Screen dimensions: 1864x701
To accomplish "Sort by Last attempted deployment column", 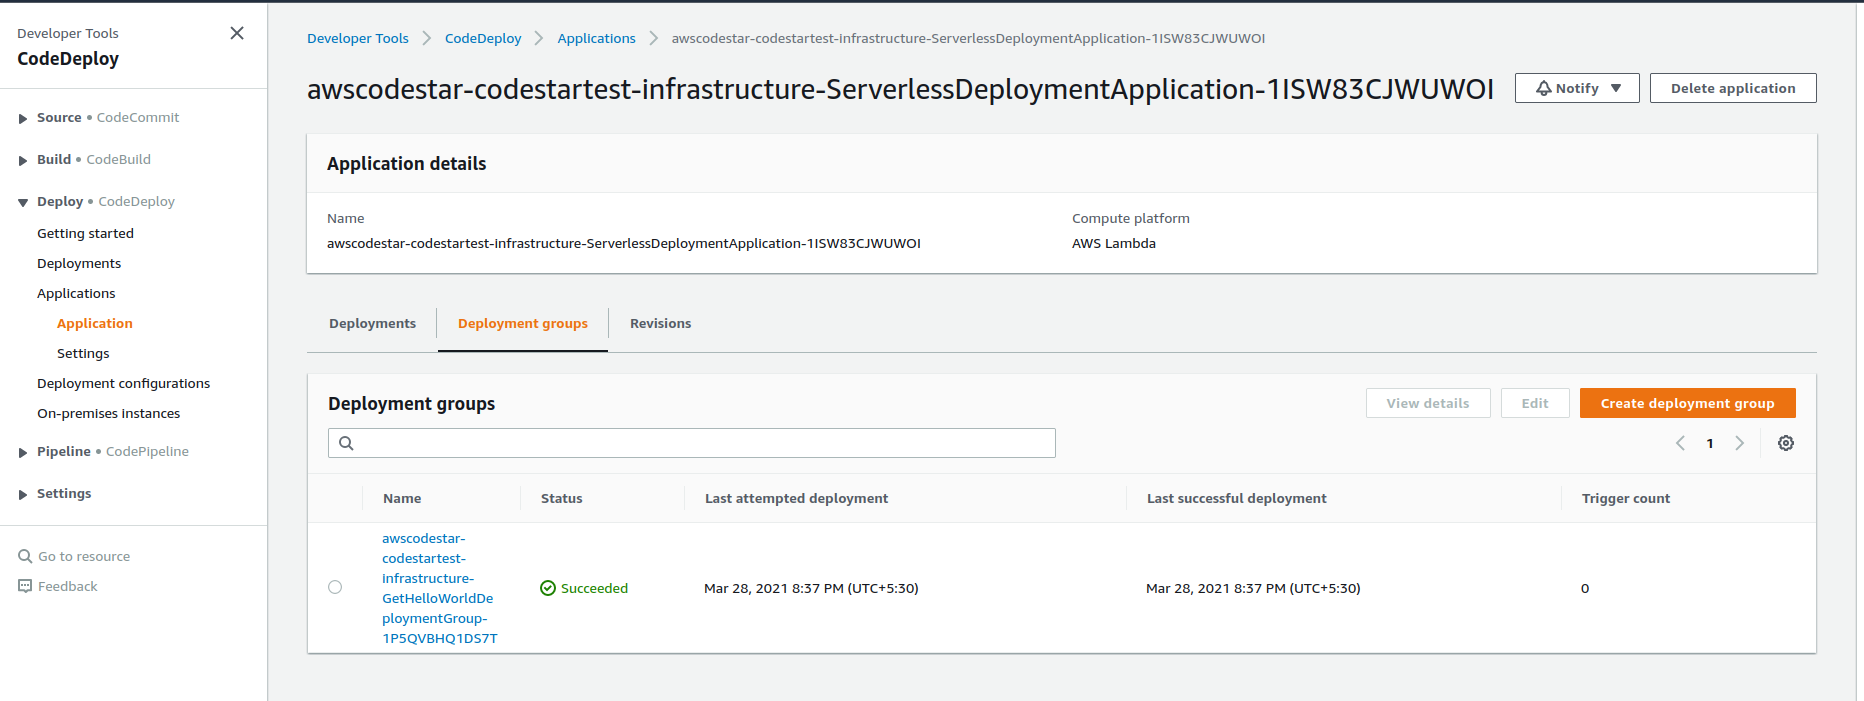I will click(796, 498).
